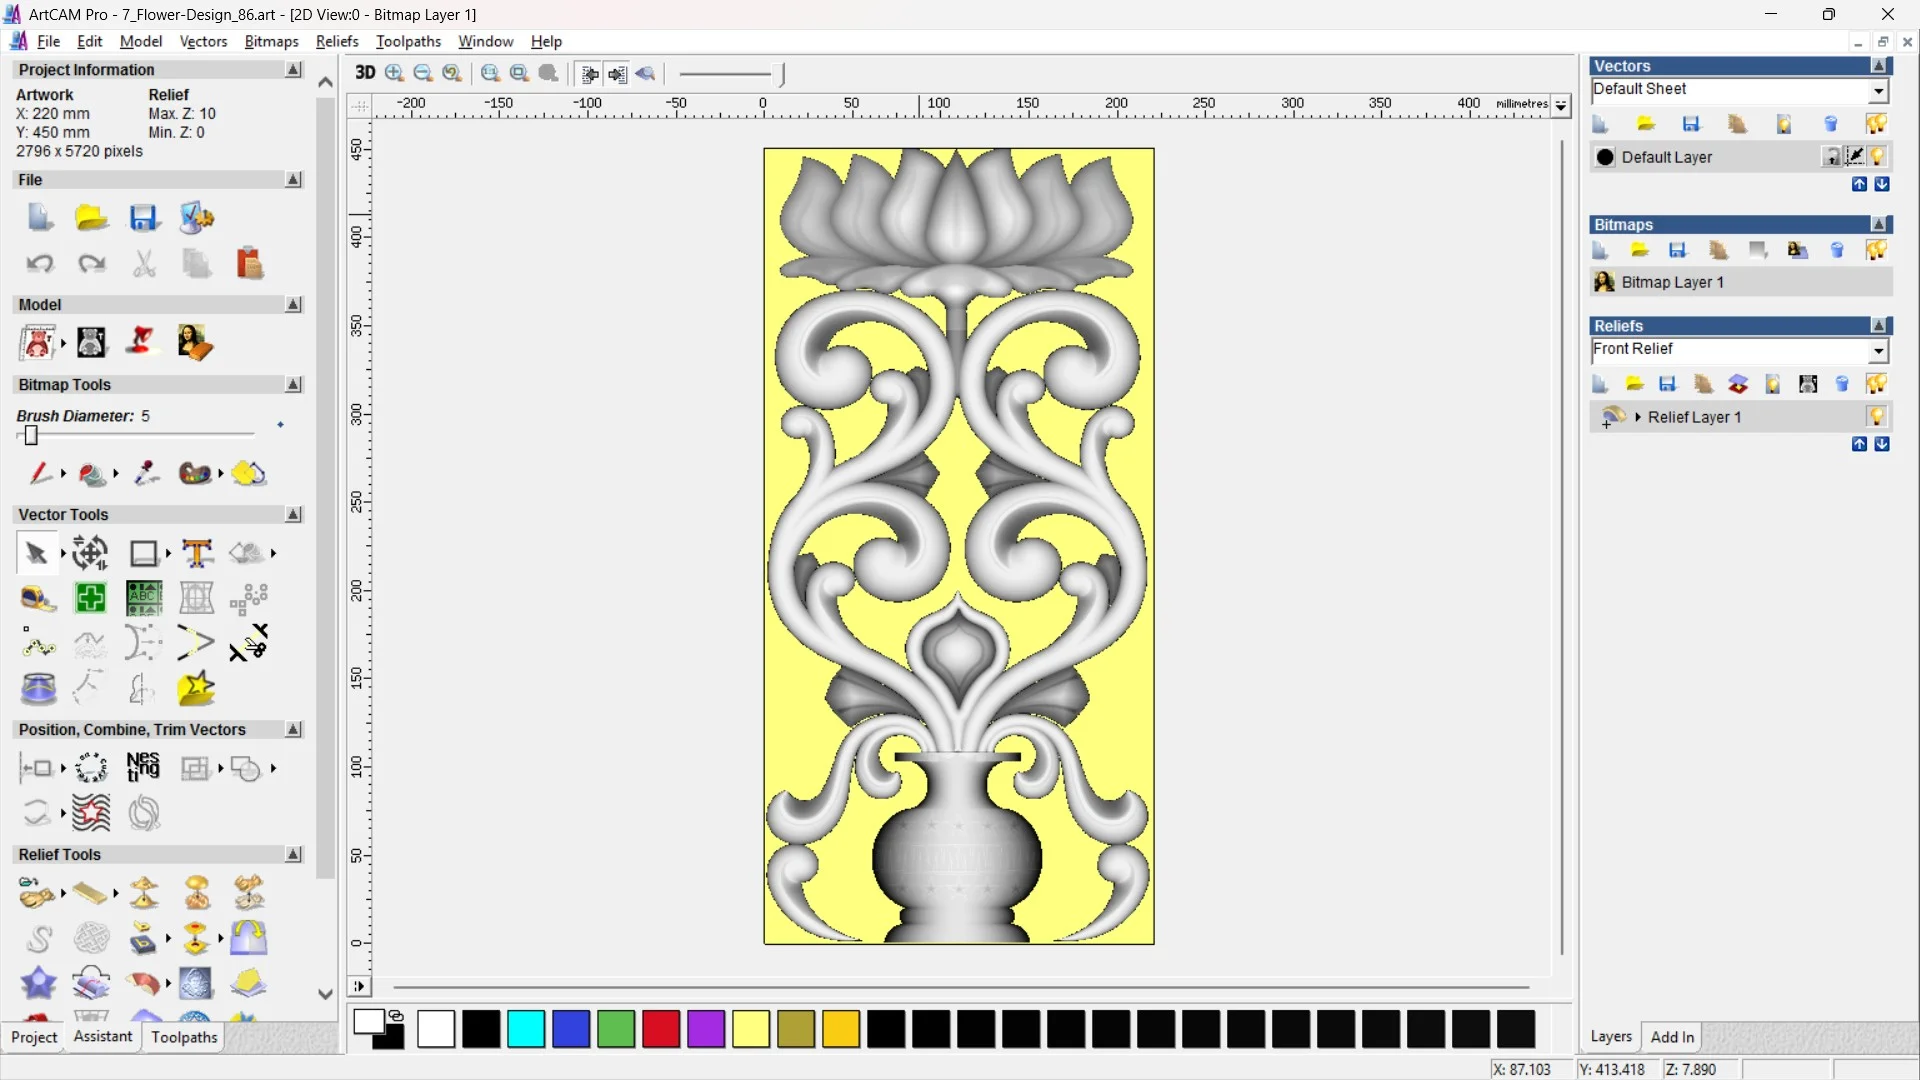
Task: Toggle the lock on Default Layer
Action: 1832,157
